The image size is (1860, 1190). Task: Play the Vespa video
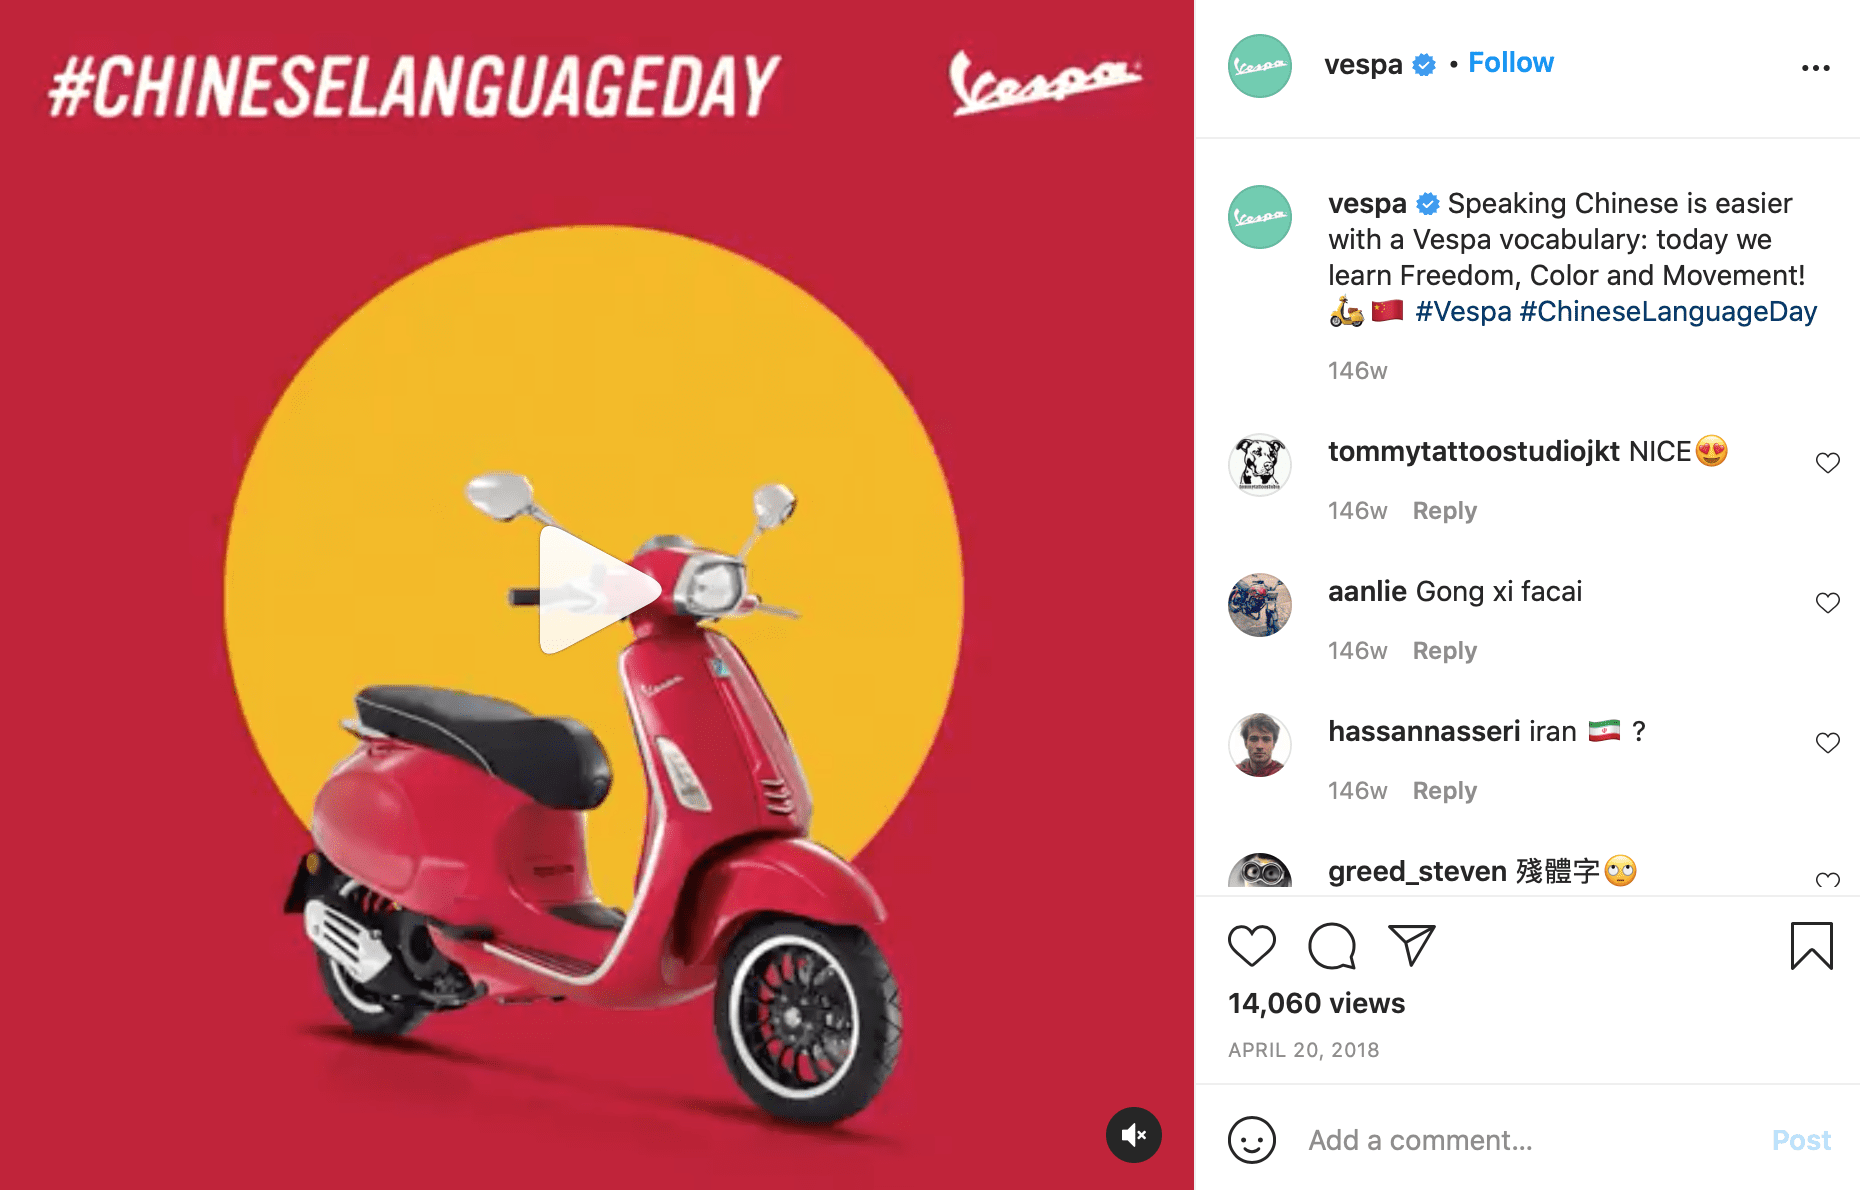pos(599,590)
